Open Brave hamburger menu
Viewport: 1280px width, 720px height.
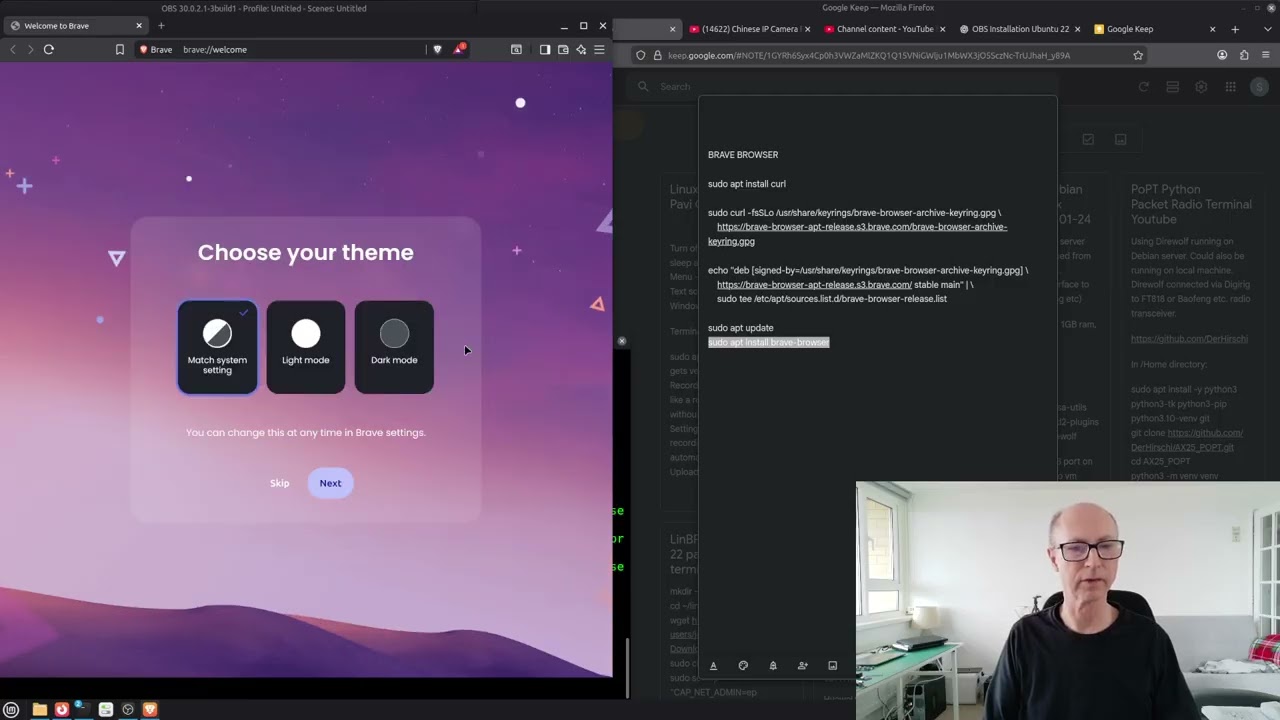tap(599, 49)
